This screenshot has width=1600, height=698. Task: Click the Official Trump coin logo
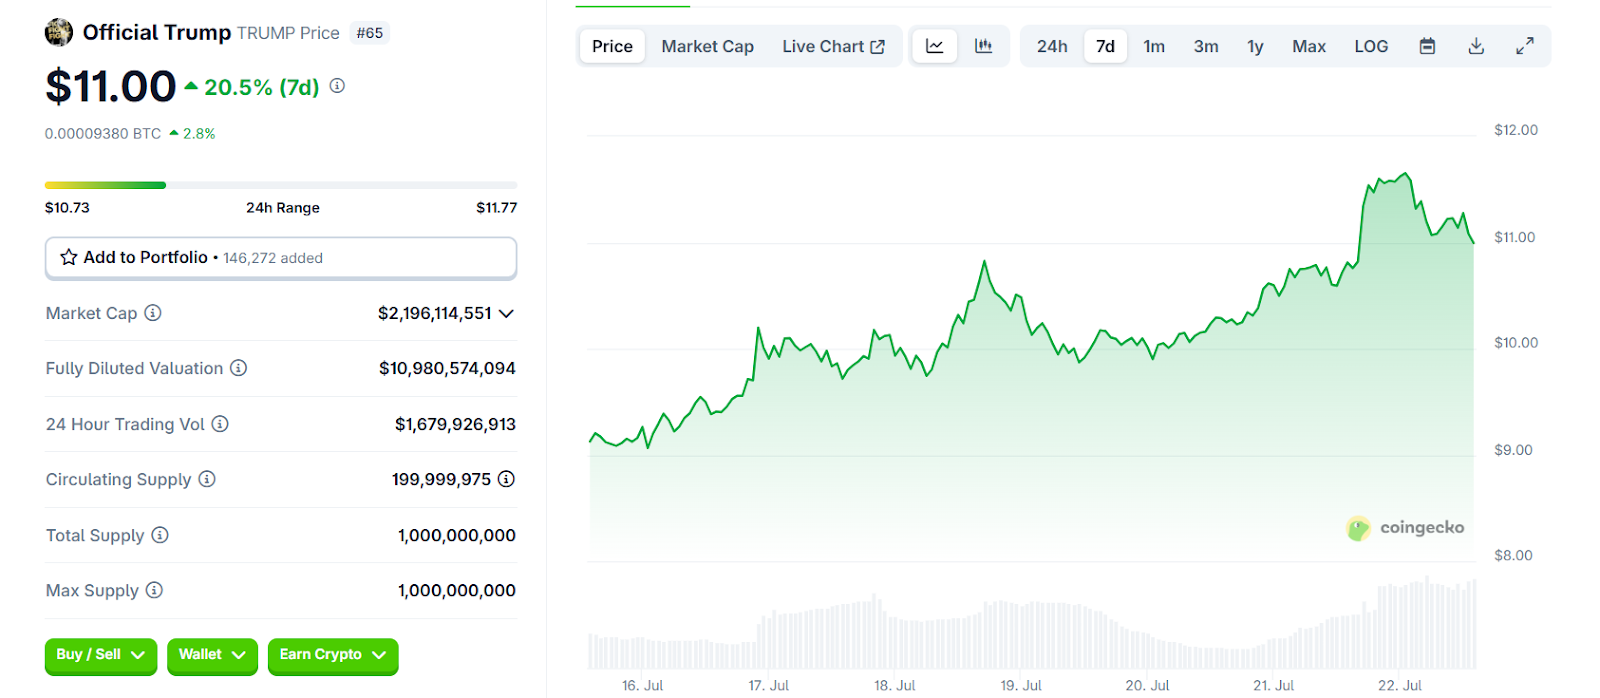[x=59, y=33]
